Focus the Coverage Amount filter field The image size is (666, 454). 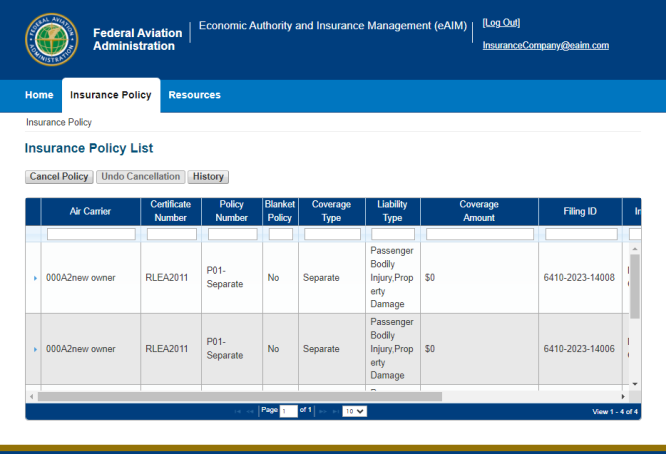coord(480,234)
